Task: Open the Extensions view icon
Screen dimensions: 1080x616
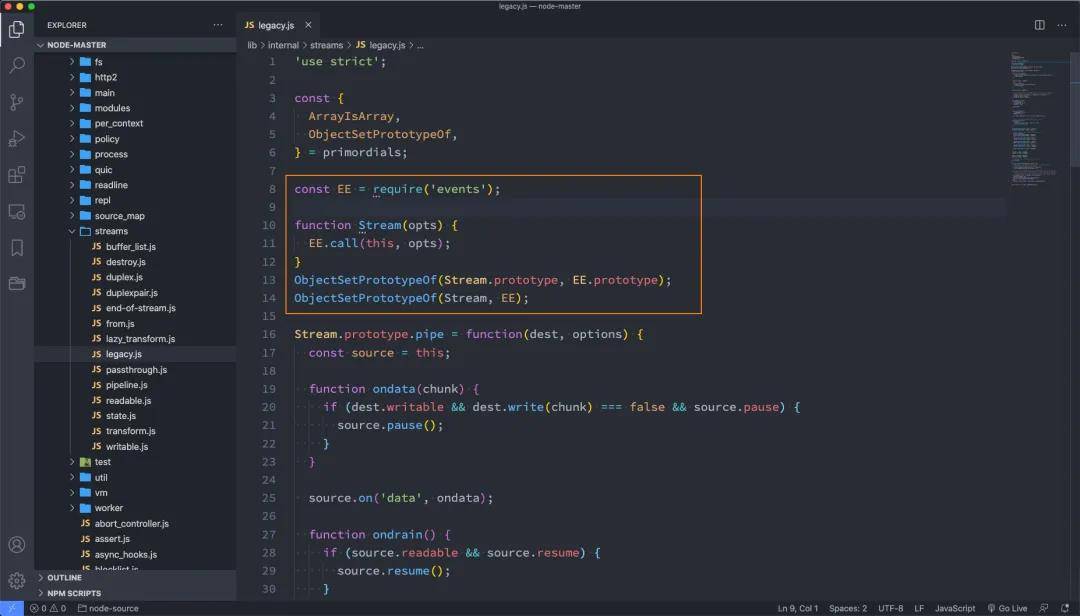Action: (17, 175)
